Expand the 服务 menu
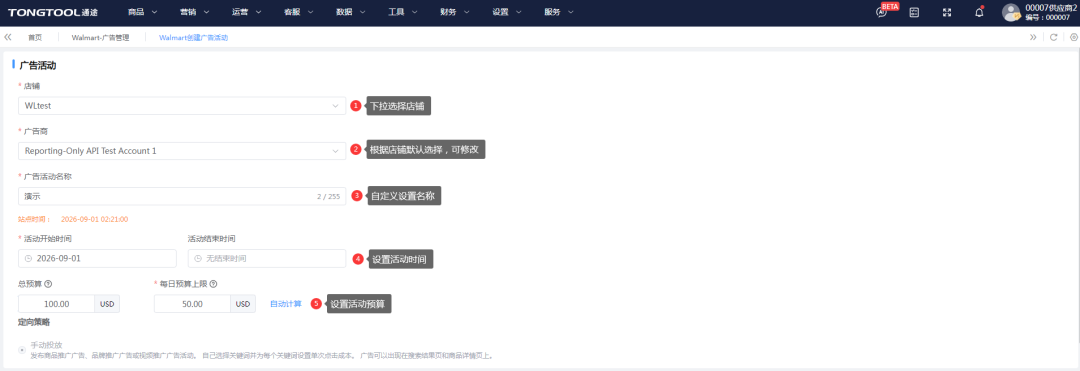Viewport: 1080px width, 371px height. [x=559, y=12]
